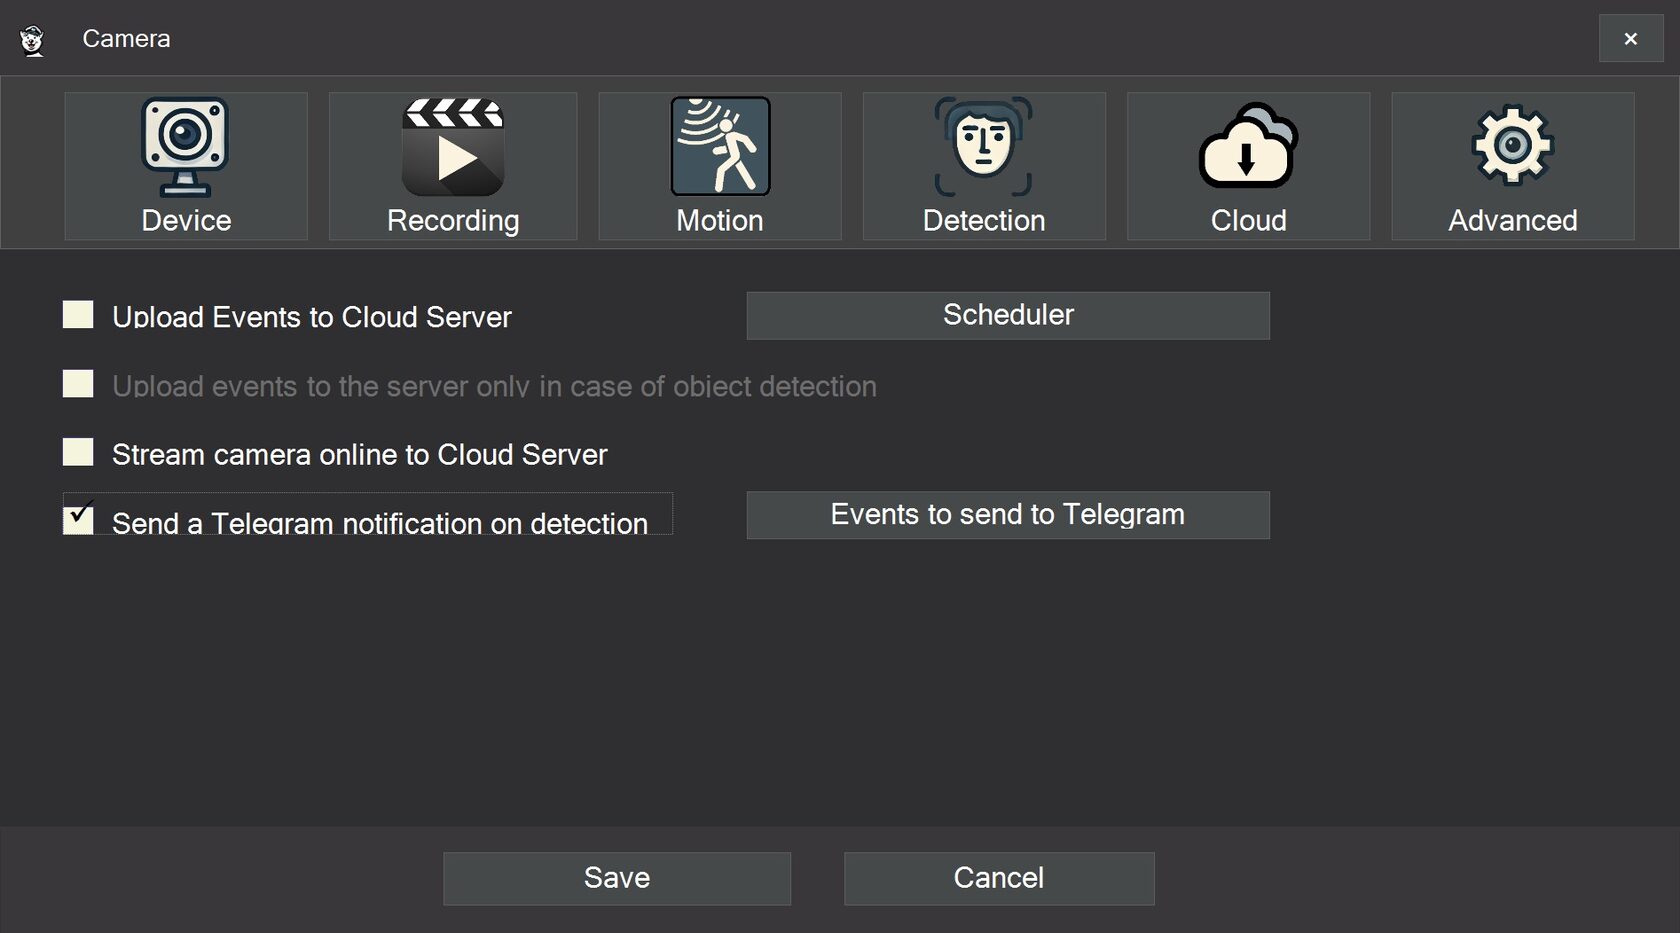Enable Upload Events to Cloud Server checkbox
This screenshot has height=933, width=1680.
click(78, 315)
